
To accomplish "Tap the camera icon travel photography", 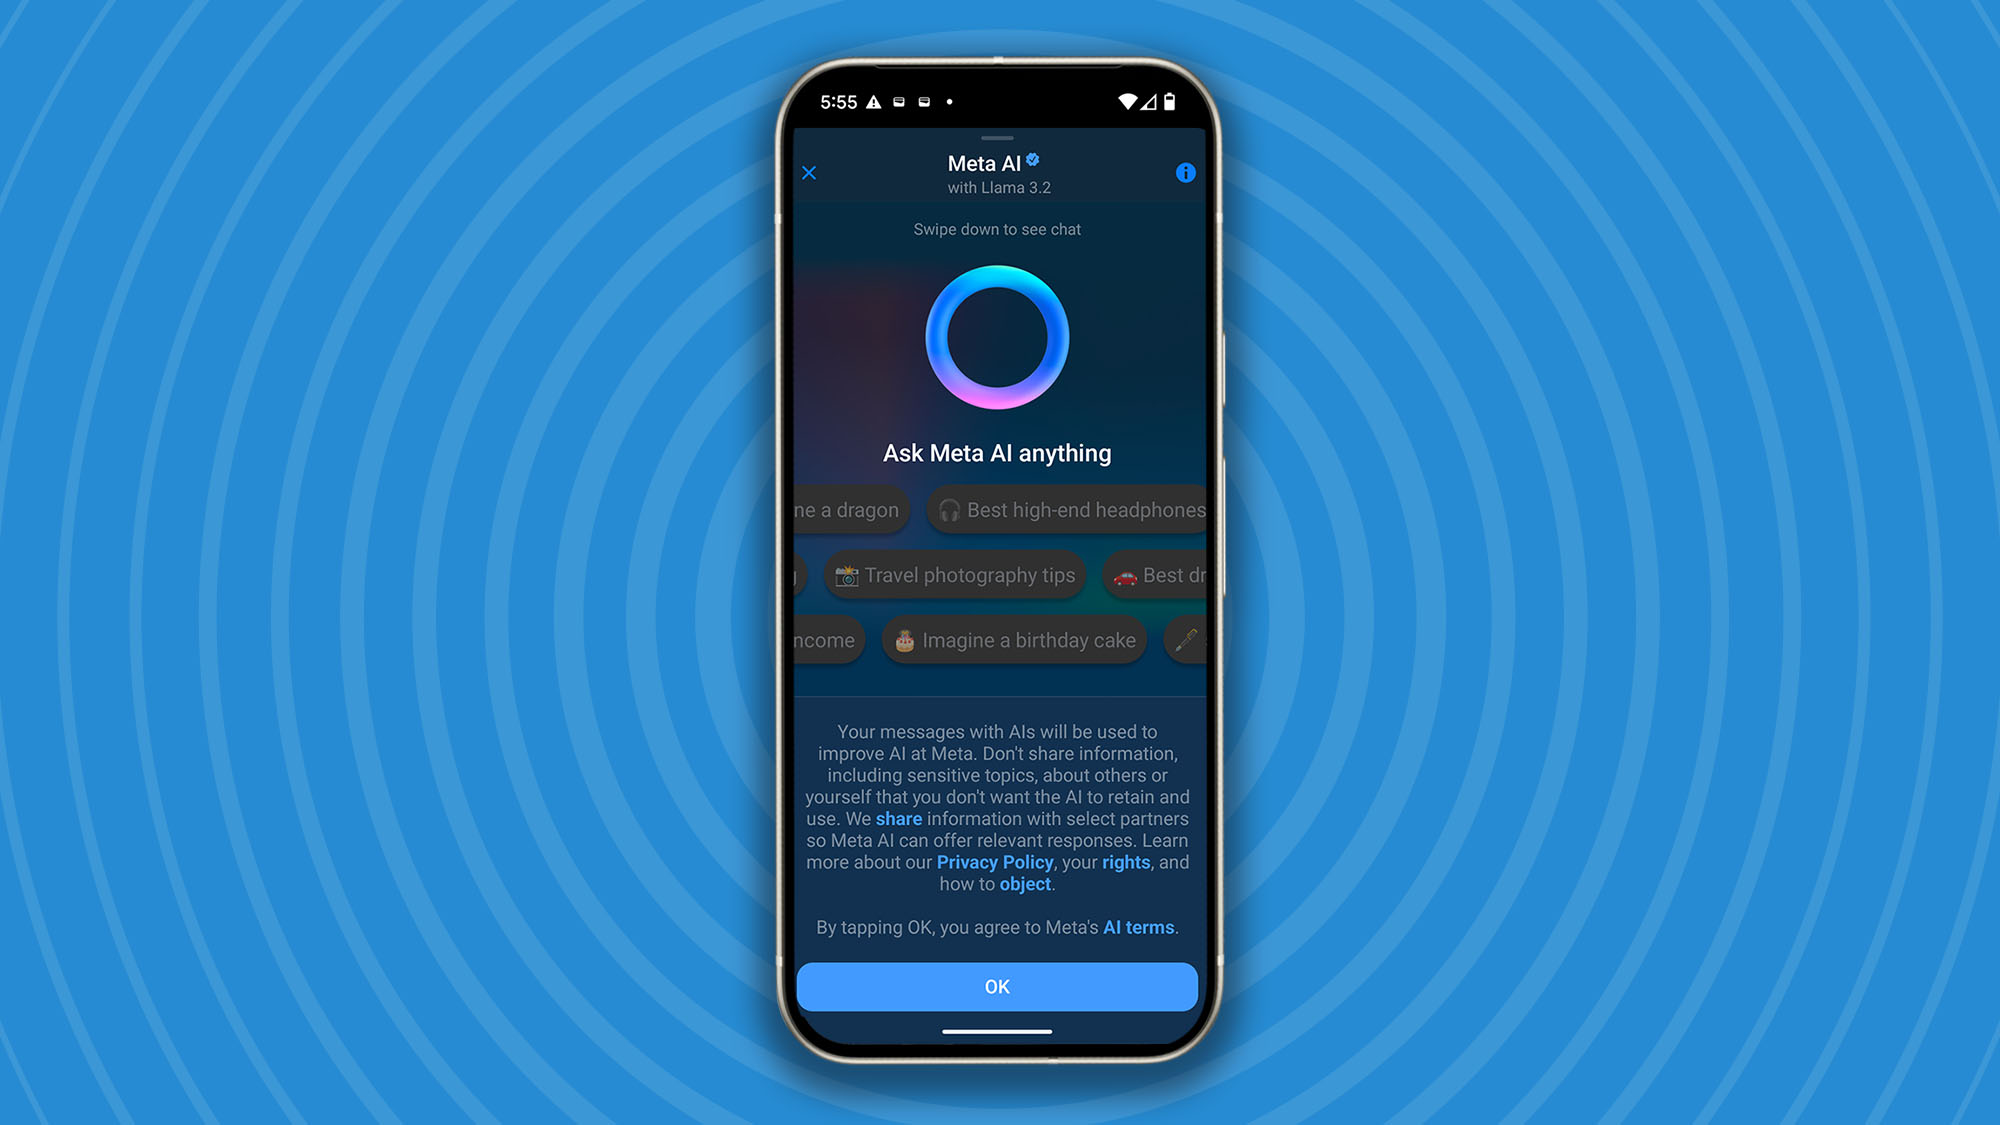I will tap(846, 576).
